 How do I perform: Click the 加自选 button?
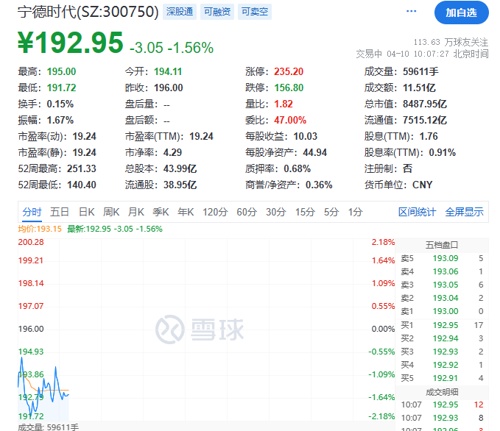click(x=461, y=13)
